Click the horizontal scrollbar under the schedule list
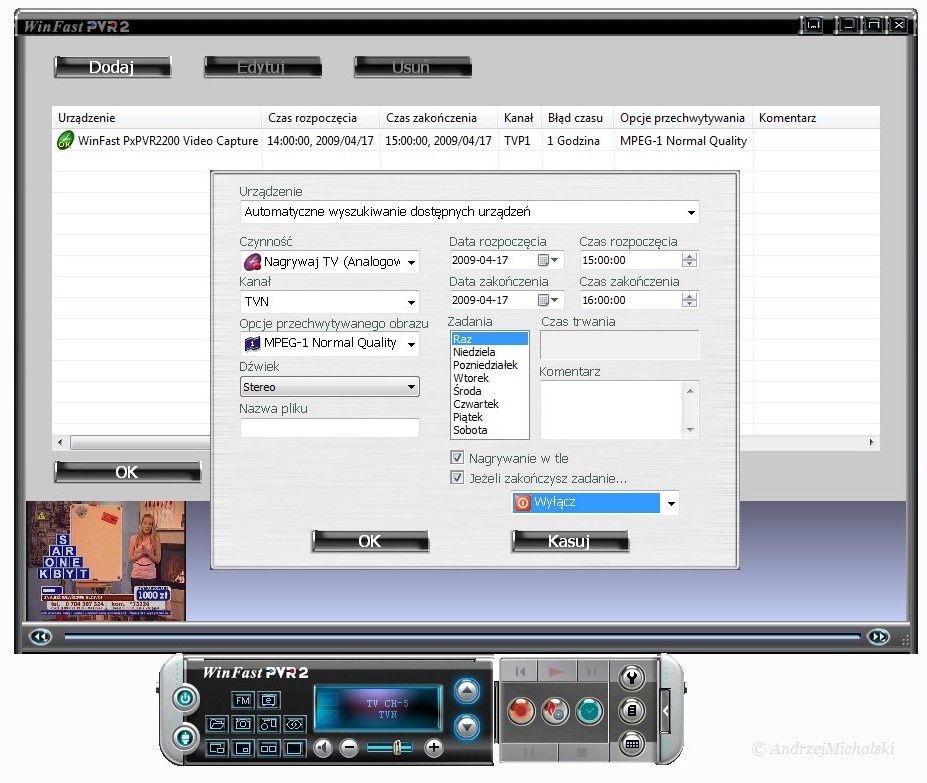927x783 pixels. 140,442
